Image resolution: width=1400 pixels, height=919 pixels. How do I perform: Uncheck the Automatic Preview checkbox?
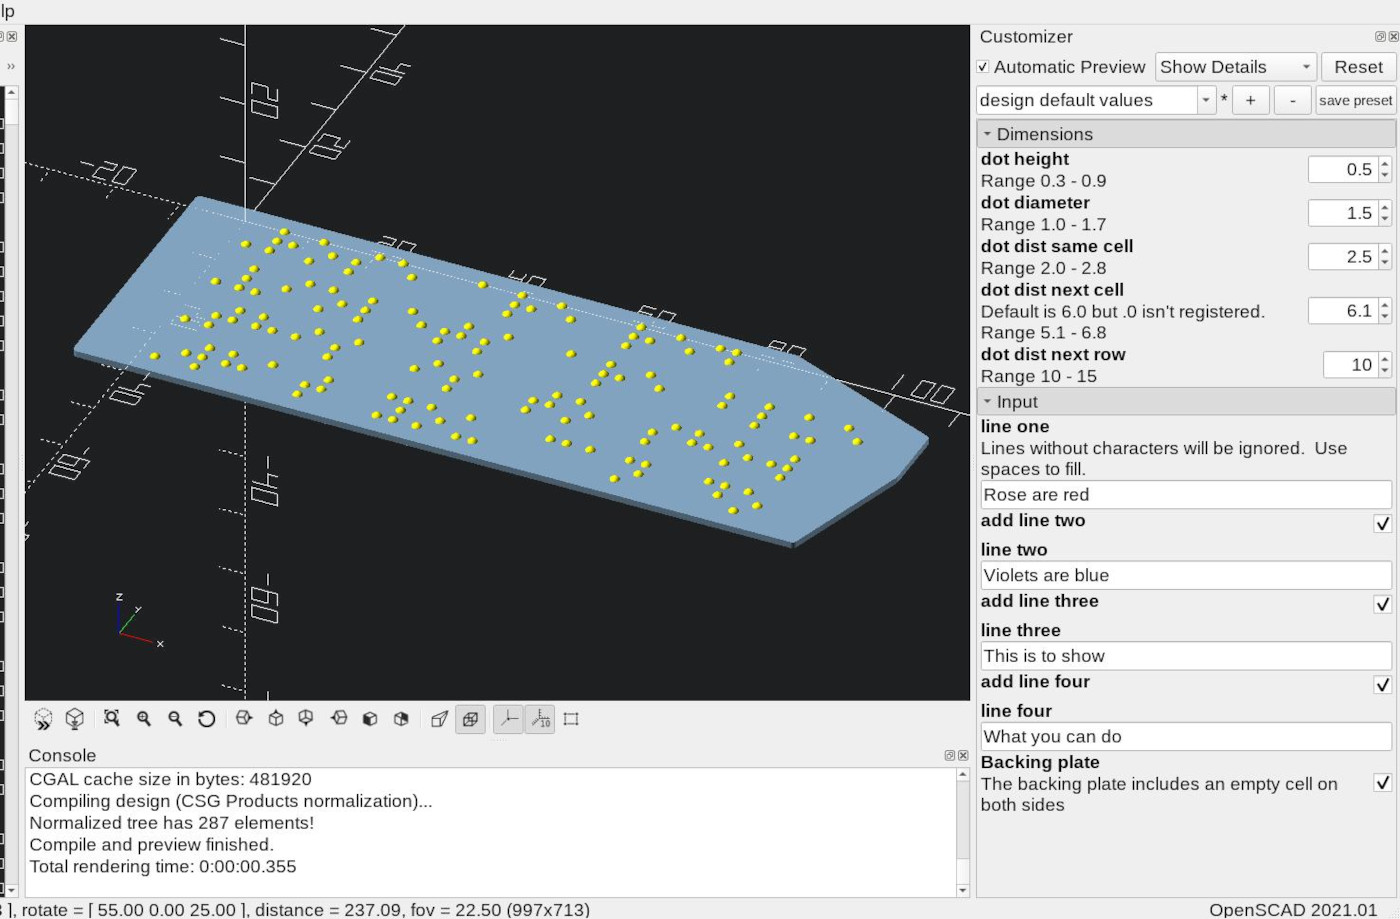[984, 67]
